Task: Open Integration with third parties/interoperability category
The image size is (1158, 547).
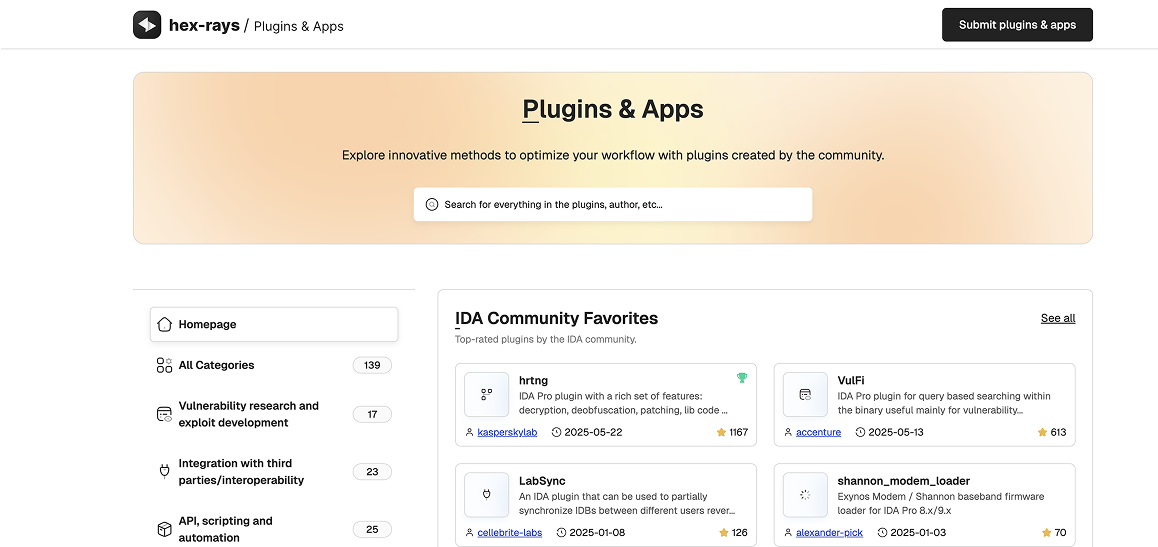Action: pyautogui.click(x=274, y=472)
